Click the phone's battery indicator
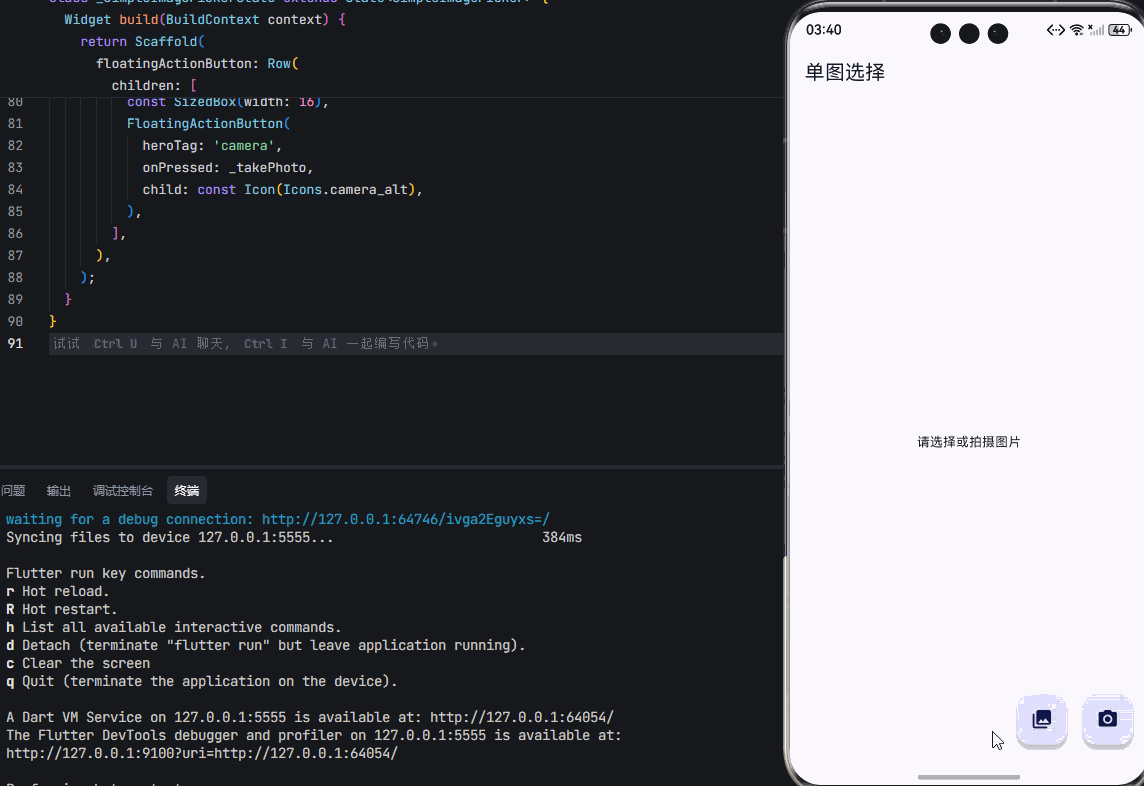The height and width of the screenshot is (786, 1144). [x=1119, y=30]
